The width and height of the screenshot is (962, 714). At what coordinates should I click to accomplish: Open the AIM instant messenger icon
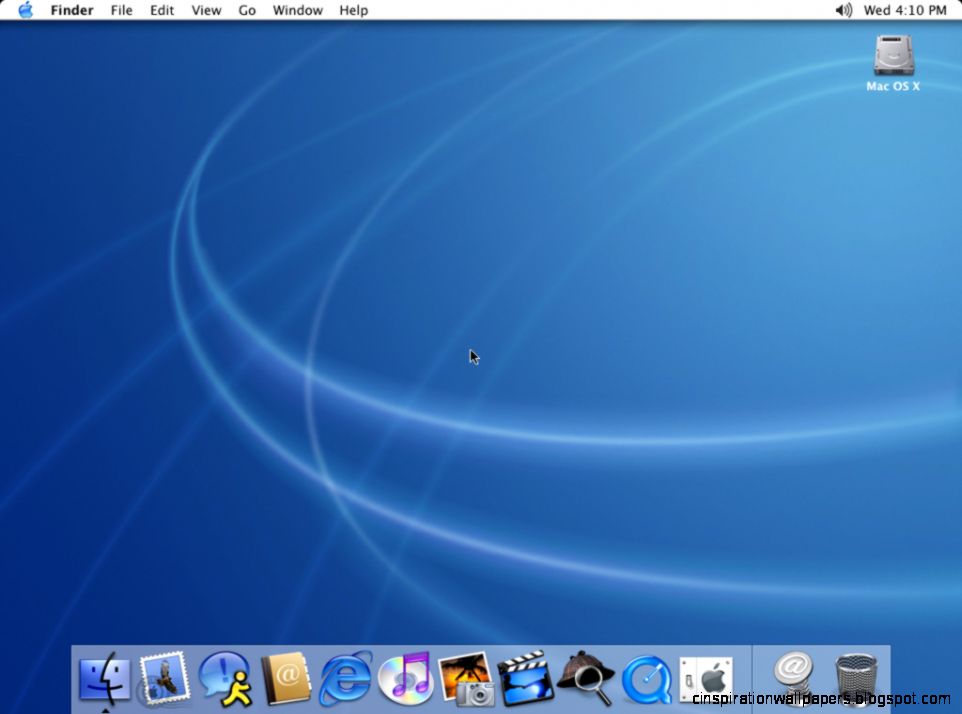tap(224, 678)
